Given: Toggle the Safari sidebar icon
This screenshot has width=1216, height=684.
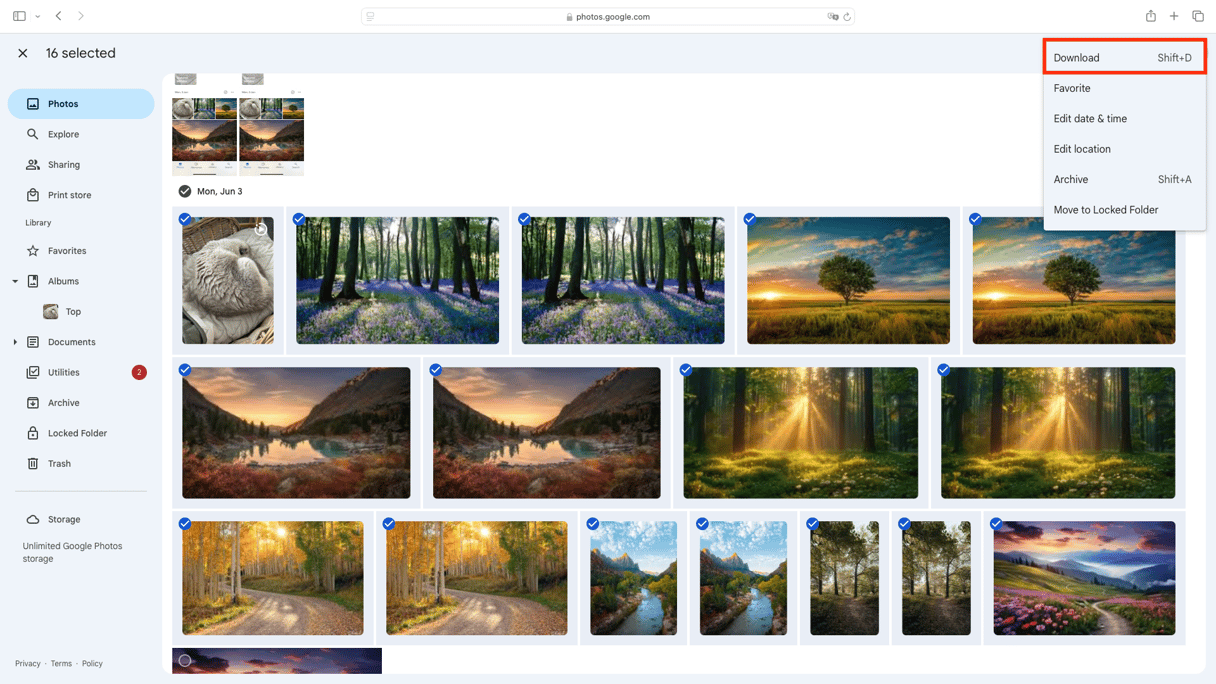Looking at the screenshot, I should [19, 16].
